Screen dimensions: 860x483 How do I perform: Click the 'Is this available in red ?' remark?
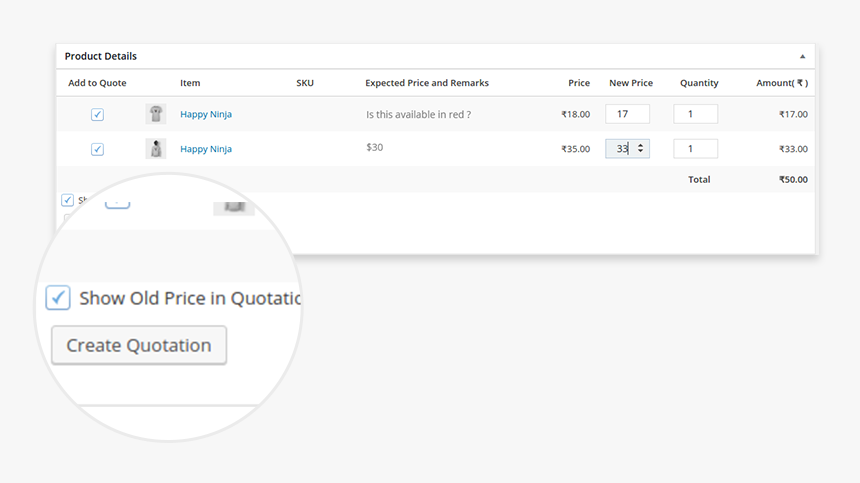pos(418,115)
